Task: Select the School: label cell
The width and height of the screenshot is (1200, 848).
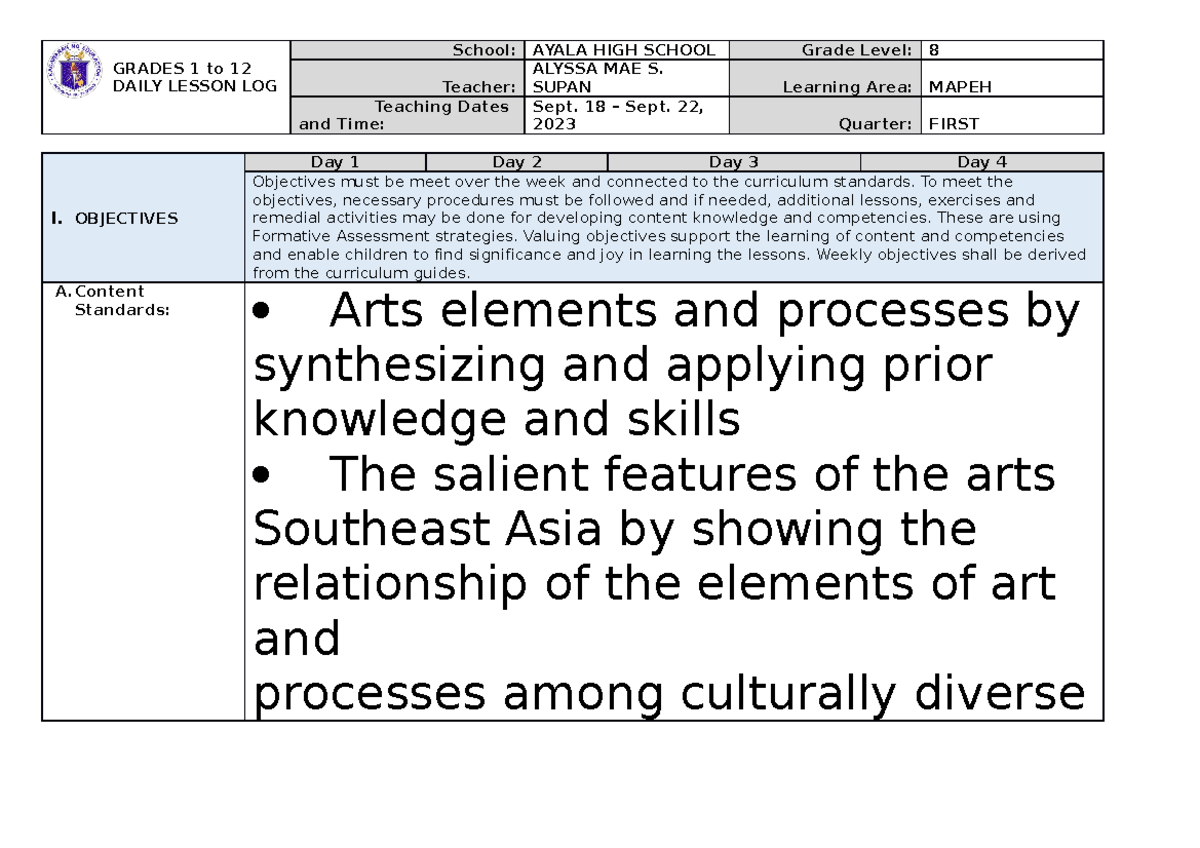Action: click(485, 49)
